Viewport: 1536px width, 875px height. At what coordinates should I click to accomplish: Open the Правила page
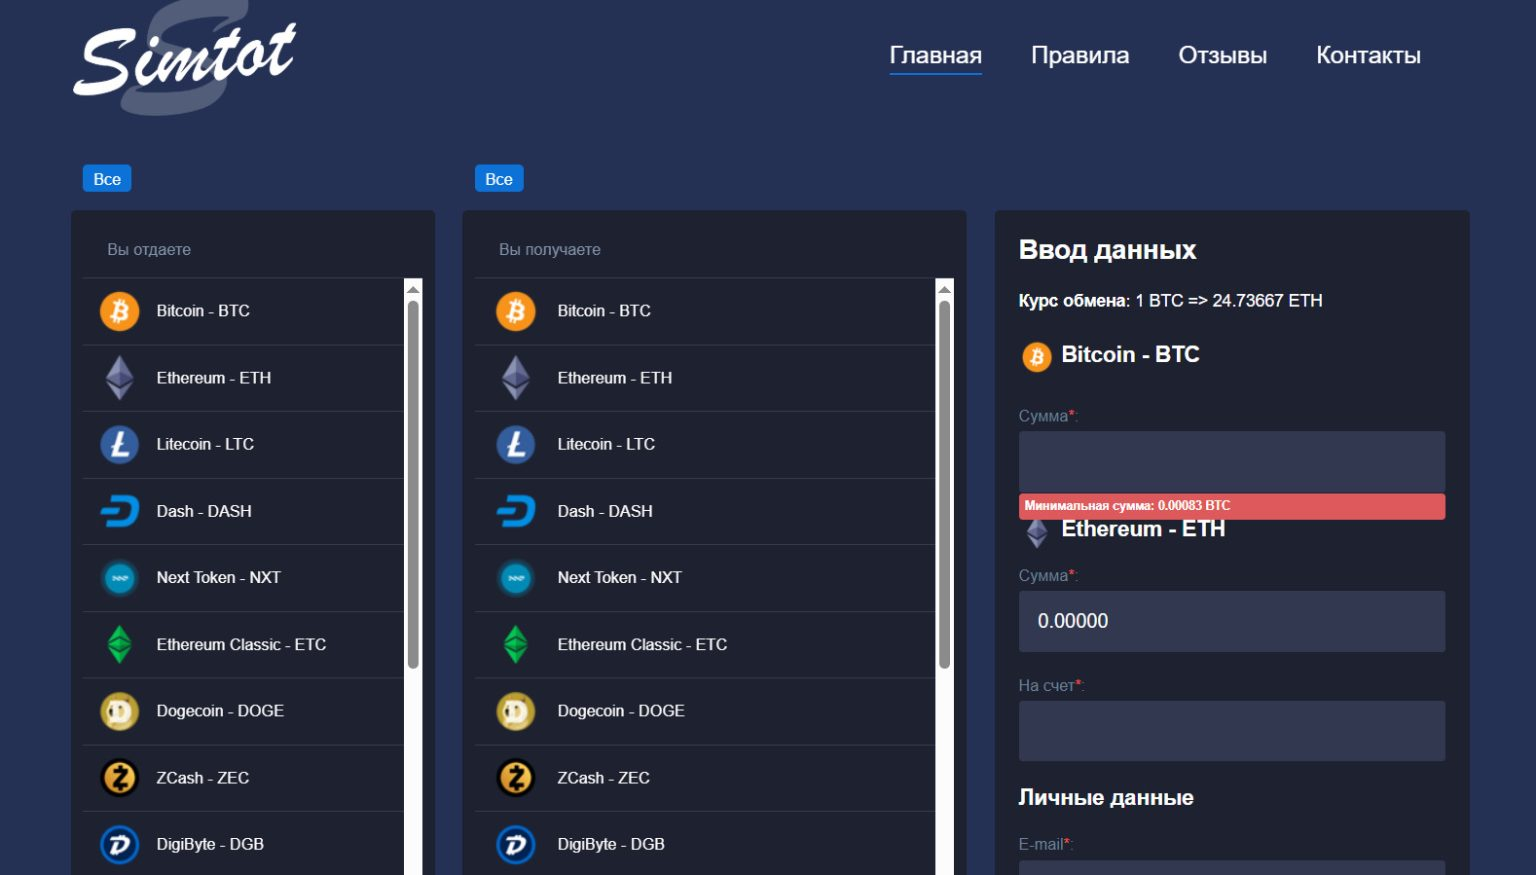pos(1080,55)
